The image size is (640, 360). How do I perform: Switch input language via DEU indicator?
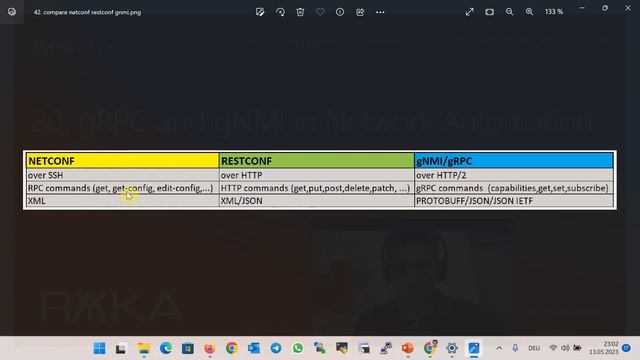534,348
